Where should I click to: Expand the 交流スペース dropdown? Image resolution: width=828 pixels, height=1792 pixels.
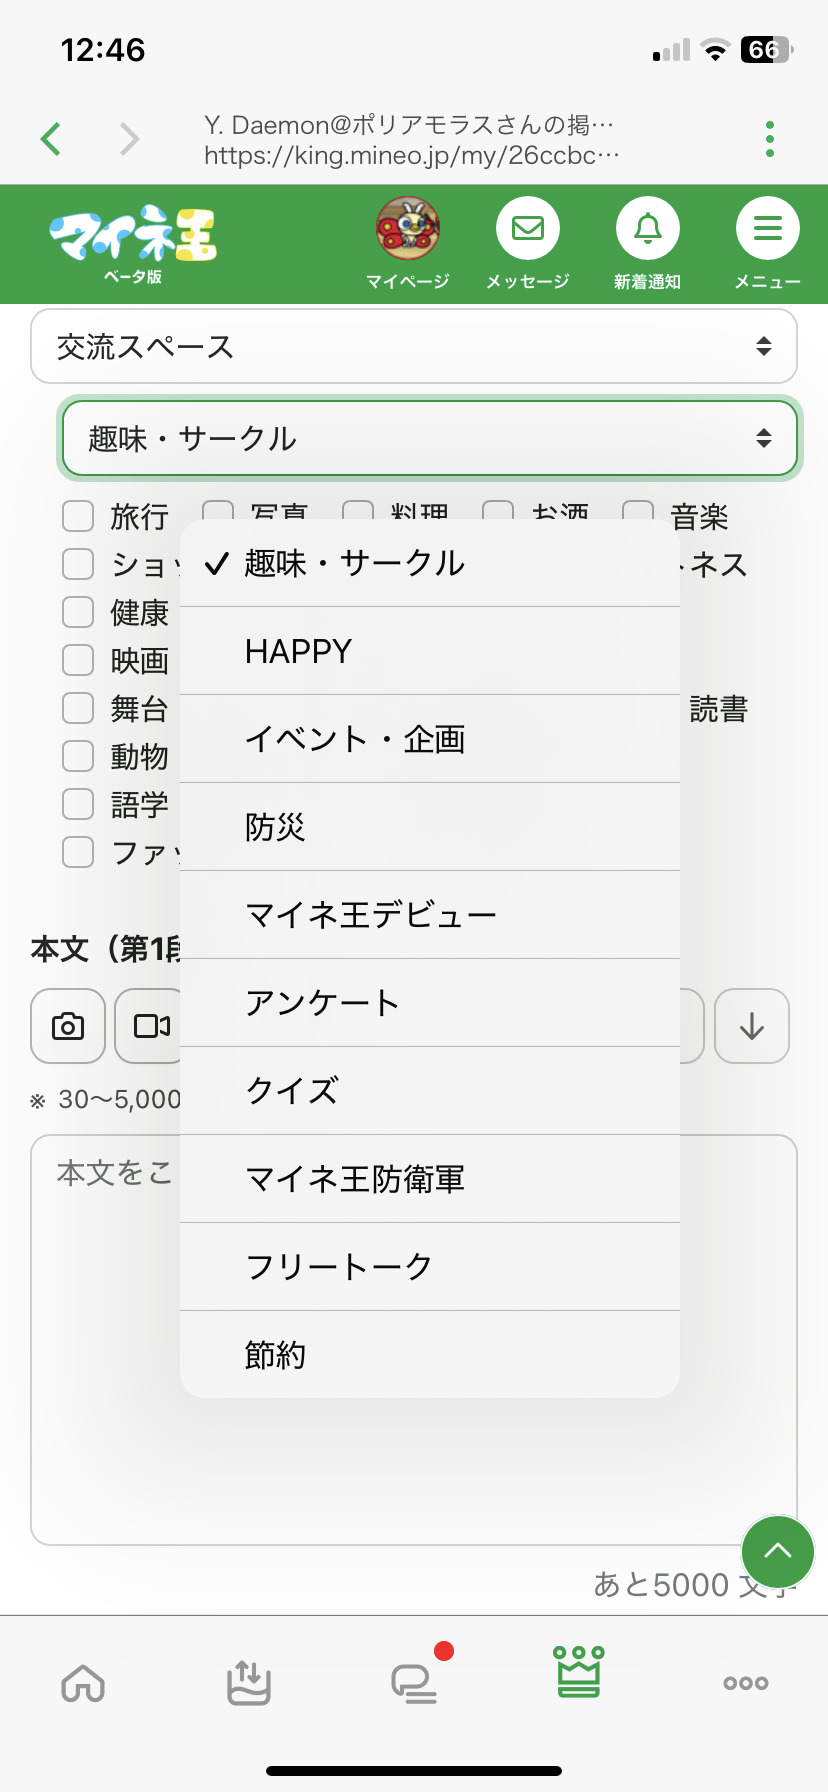414,346
